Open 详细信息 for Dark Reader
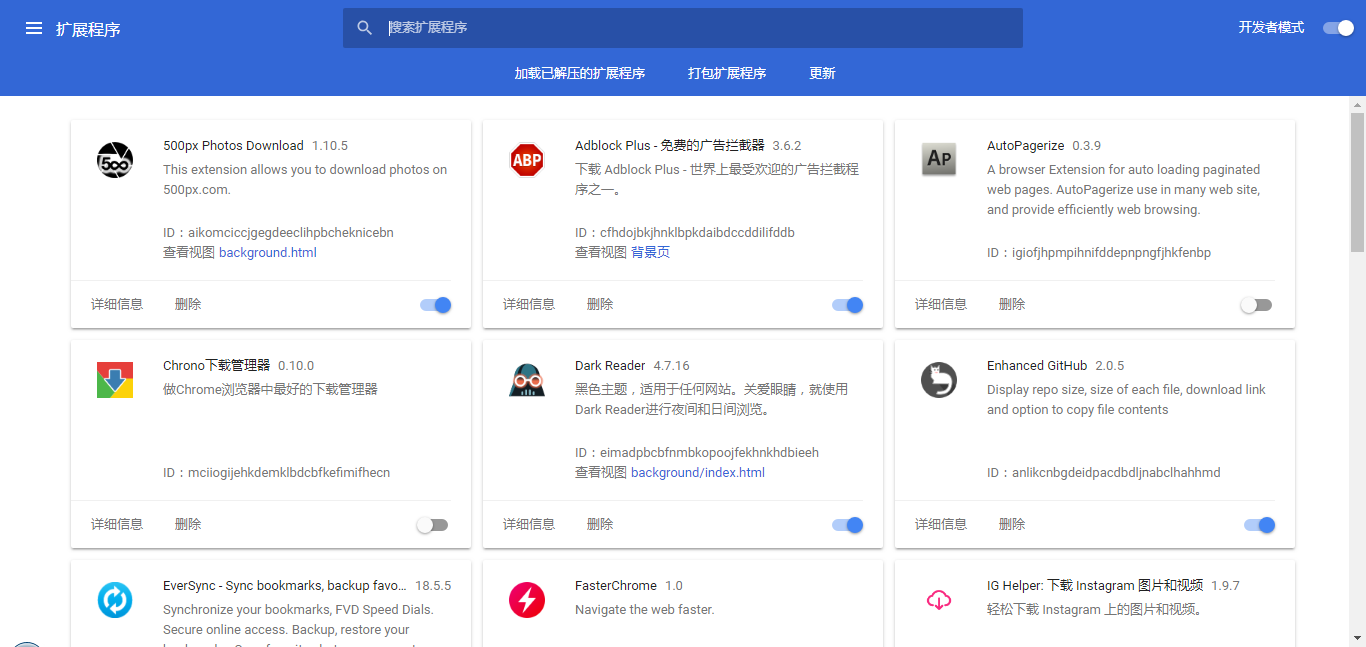1366x647 pixels. [529, 524]
